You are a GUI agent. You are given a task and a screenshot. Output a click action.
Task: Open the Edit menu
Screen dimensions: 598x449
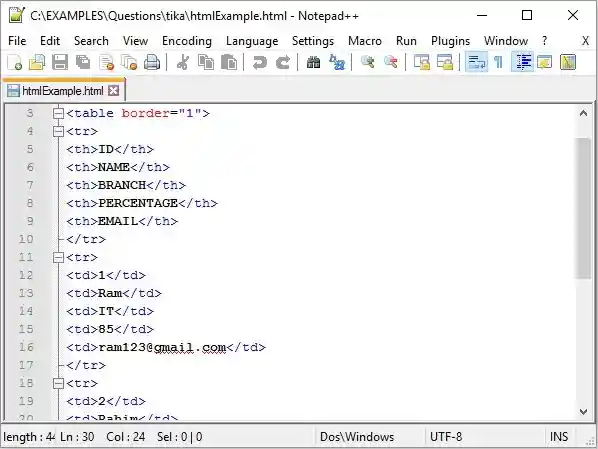point(50,41)
